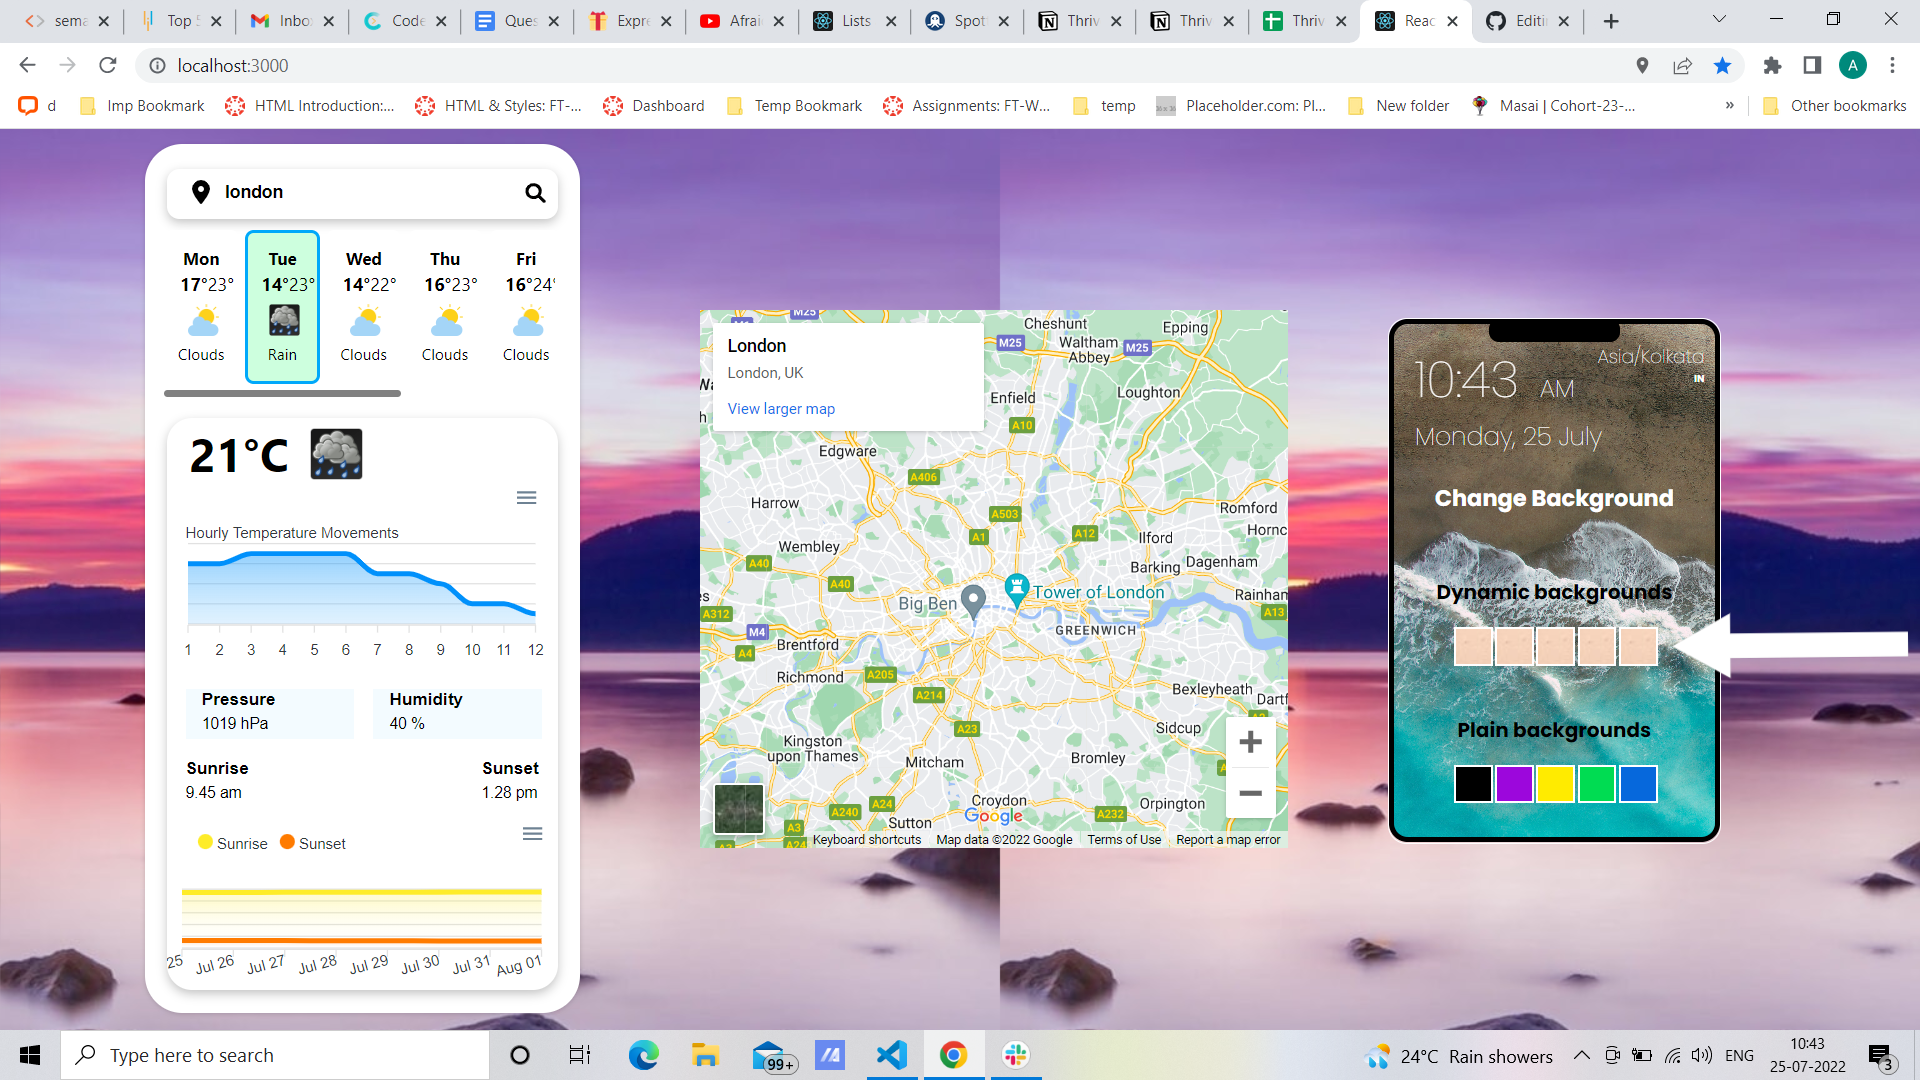
Task: Open Microsoft Edge from the taskbar
Action: click(643, 1055)
